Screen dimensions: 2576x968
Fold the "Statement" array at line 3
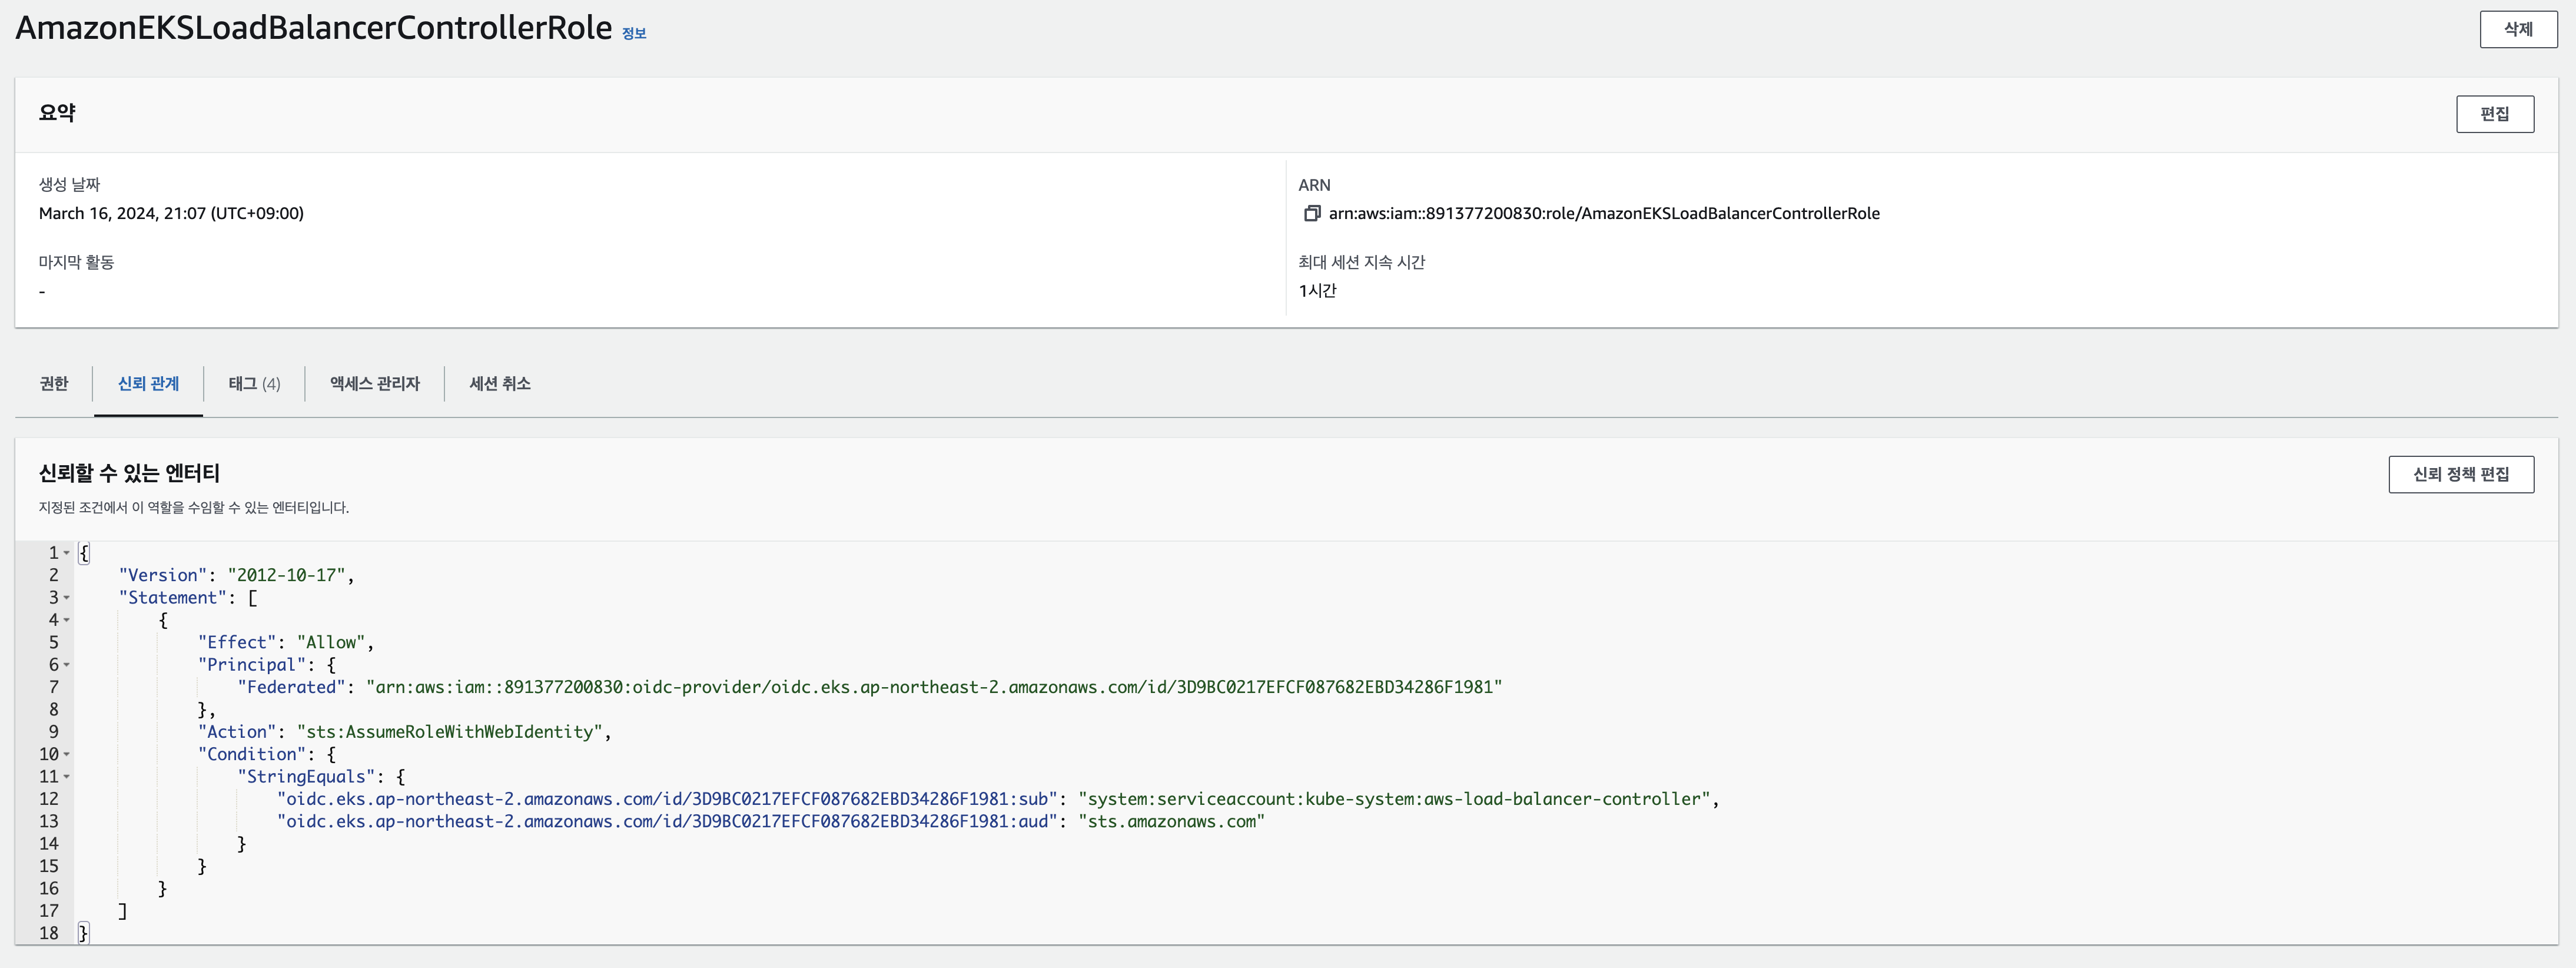[67, 598]
